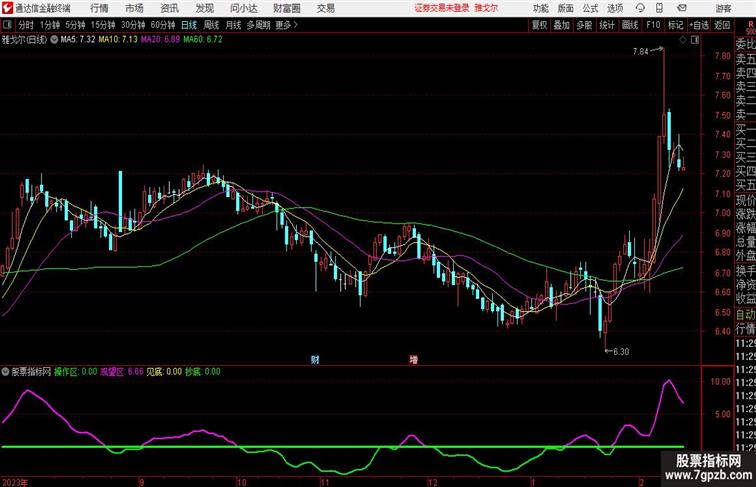The width and height of the screenshot is (756, 487).
Task: Open the 公式 menu
Action: pyautogui.click(x=590, y=8)
